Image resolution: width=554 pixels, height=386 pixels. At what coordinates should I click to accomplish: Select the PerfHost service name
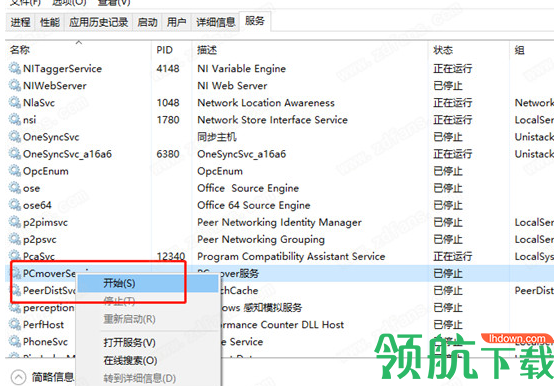coord(43,325)
